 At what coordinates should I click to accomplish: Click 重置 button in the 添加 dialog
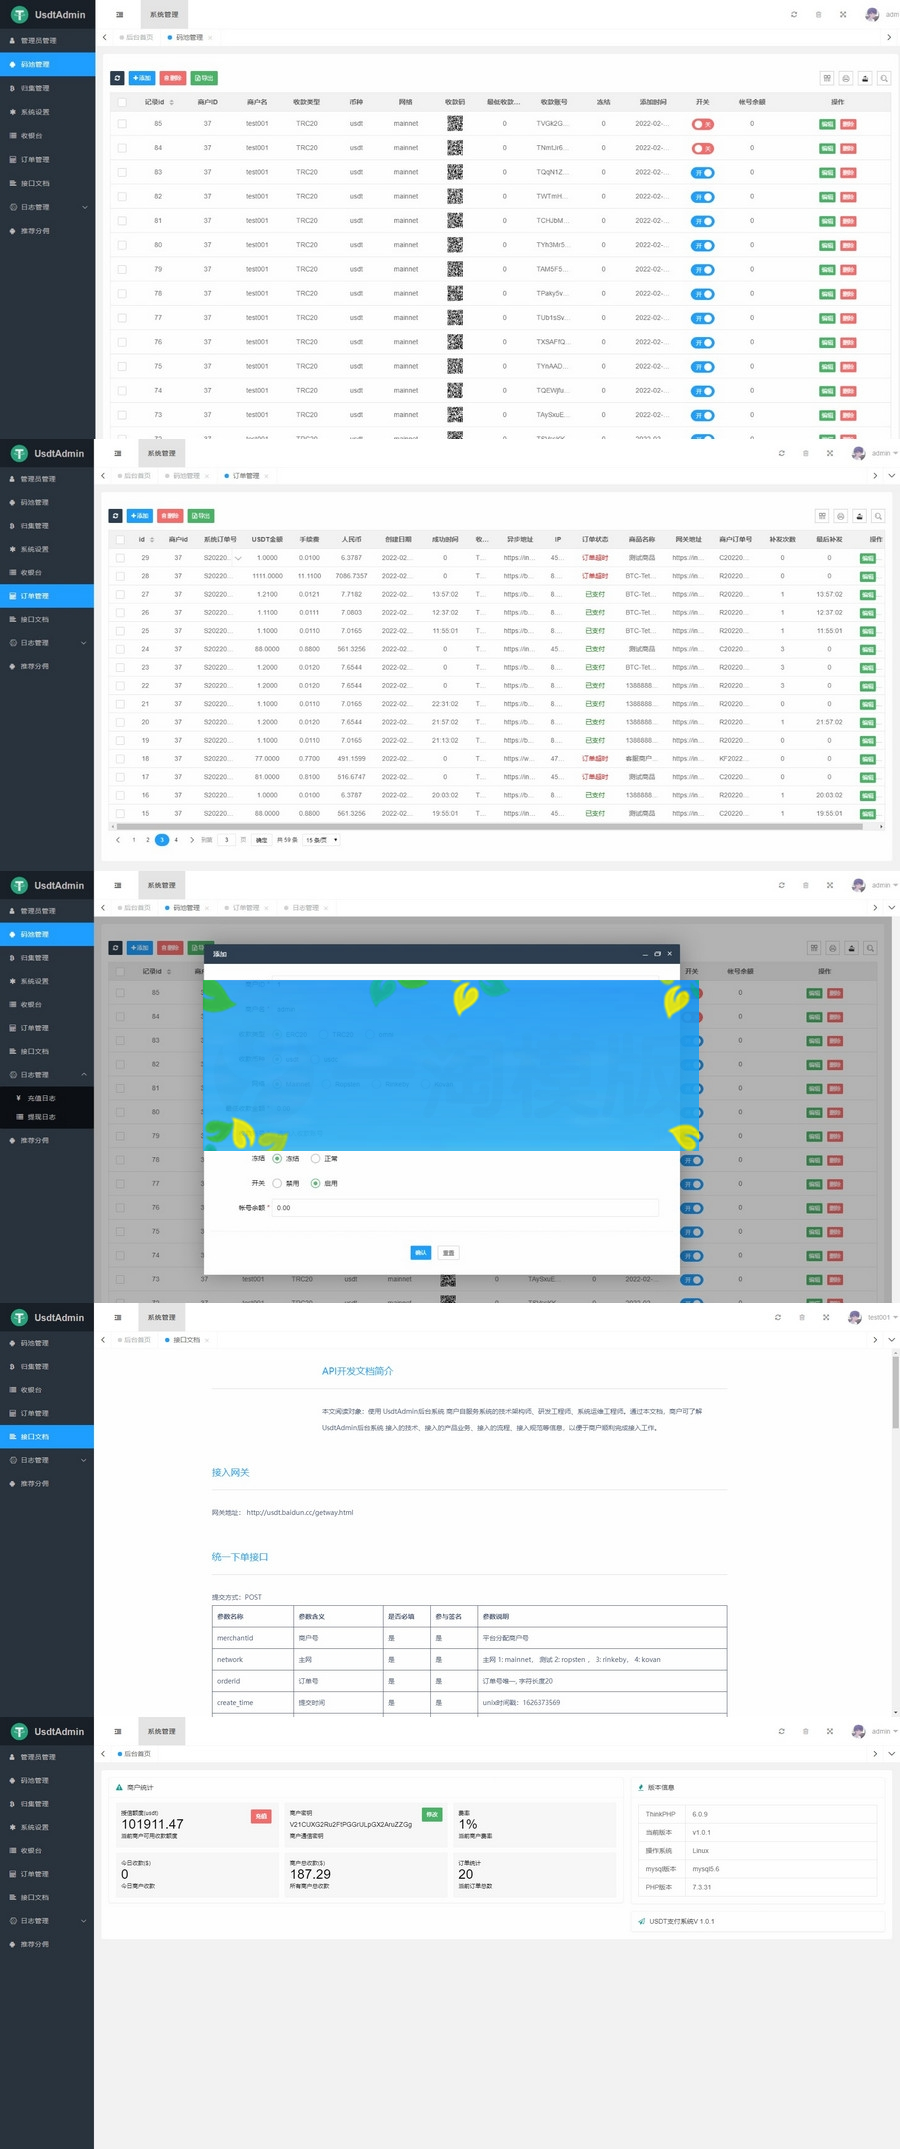(x=449, y=1253)
